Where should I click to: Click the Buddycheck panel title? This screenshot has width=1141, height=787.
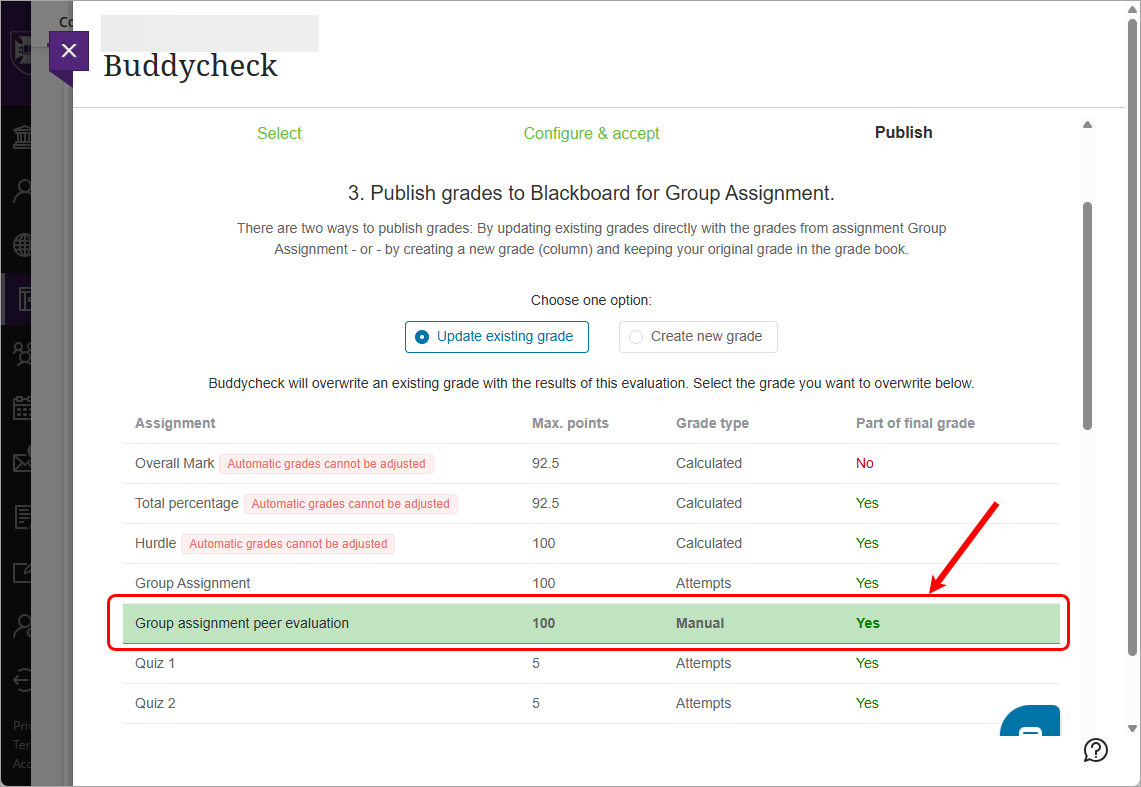191,65
